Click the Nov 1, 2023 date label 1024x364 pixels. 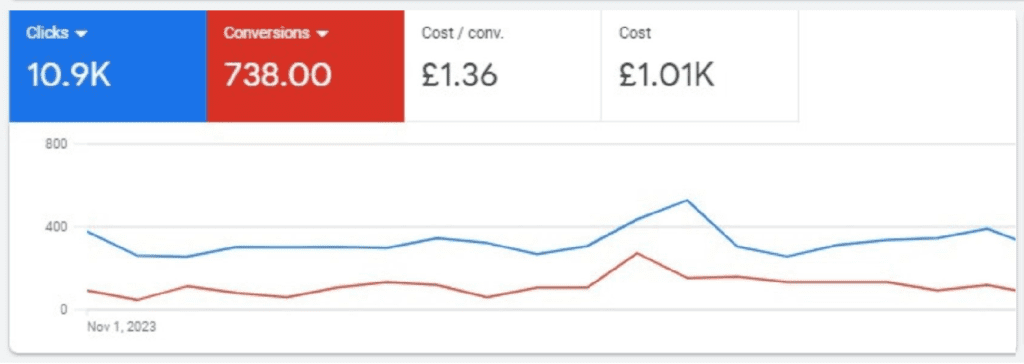coord(121,326)
